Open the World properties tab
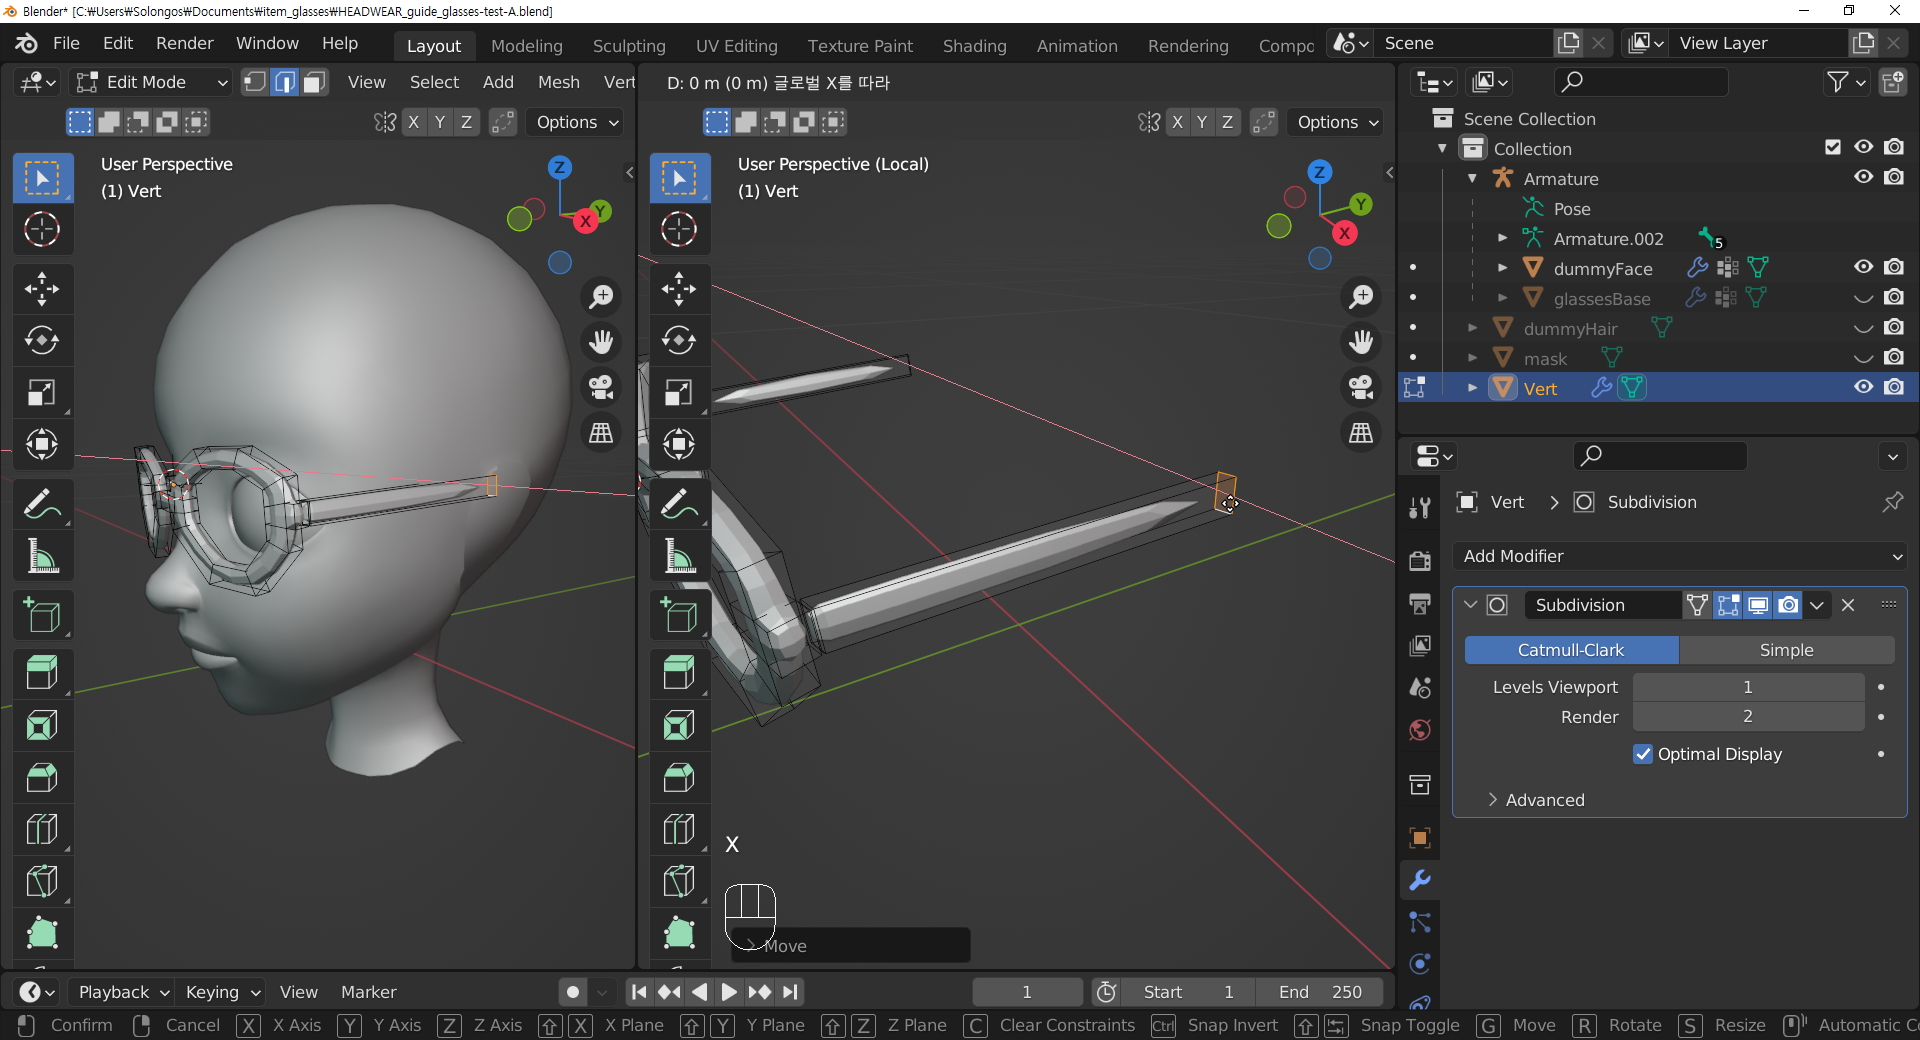This screenshot has height=1040, width=1920. click(1419, 730)
